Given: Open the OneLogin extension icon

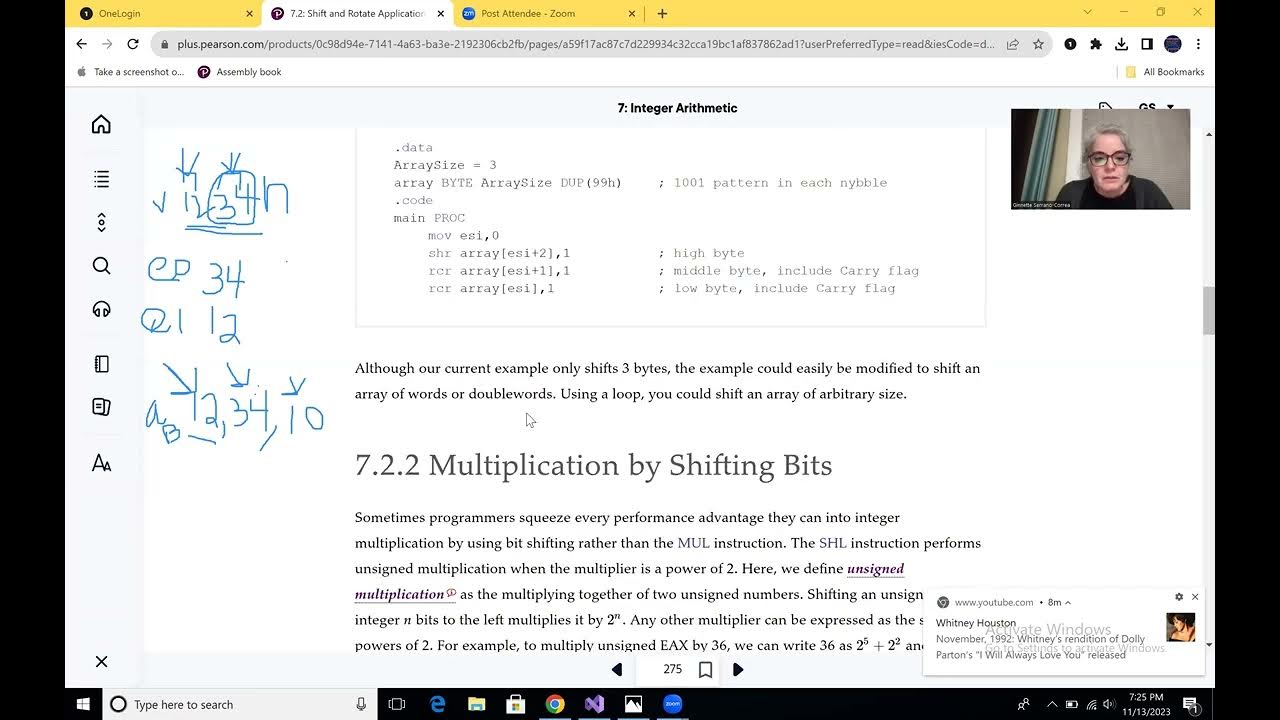Looking at the screenshot, I should pos(1070,44).
